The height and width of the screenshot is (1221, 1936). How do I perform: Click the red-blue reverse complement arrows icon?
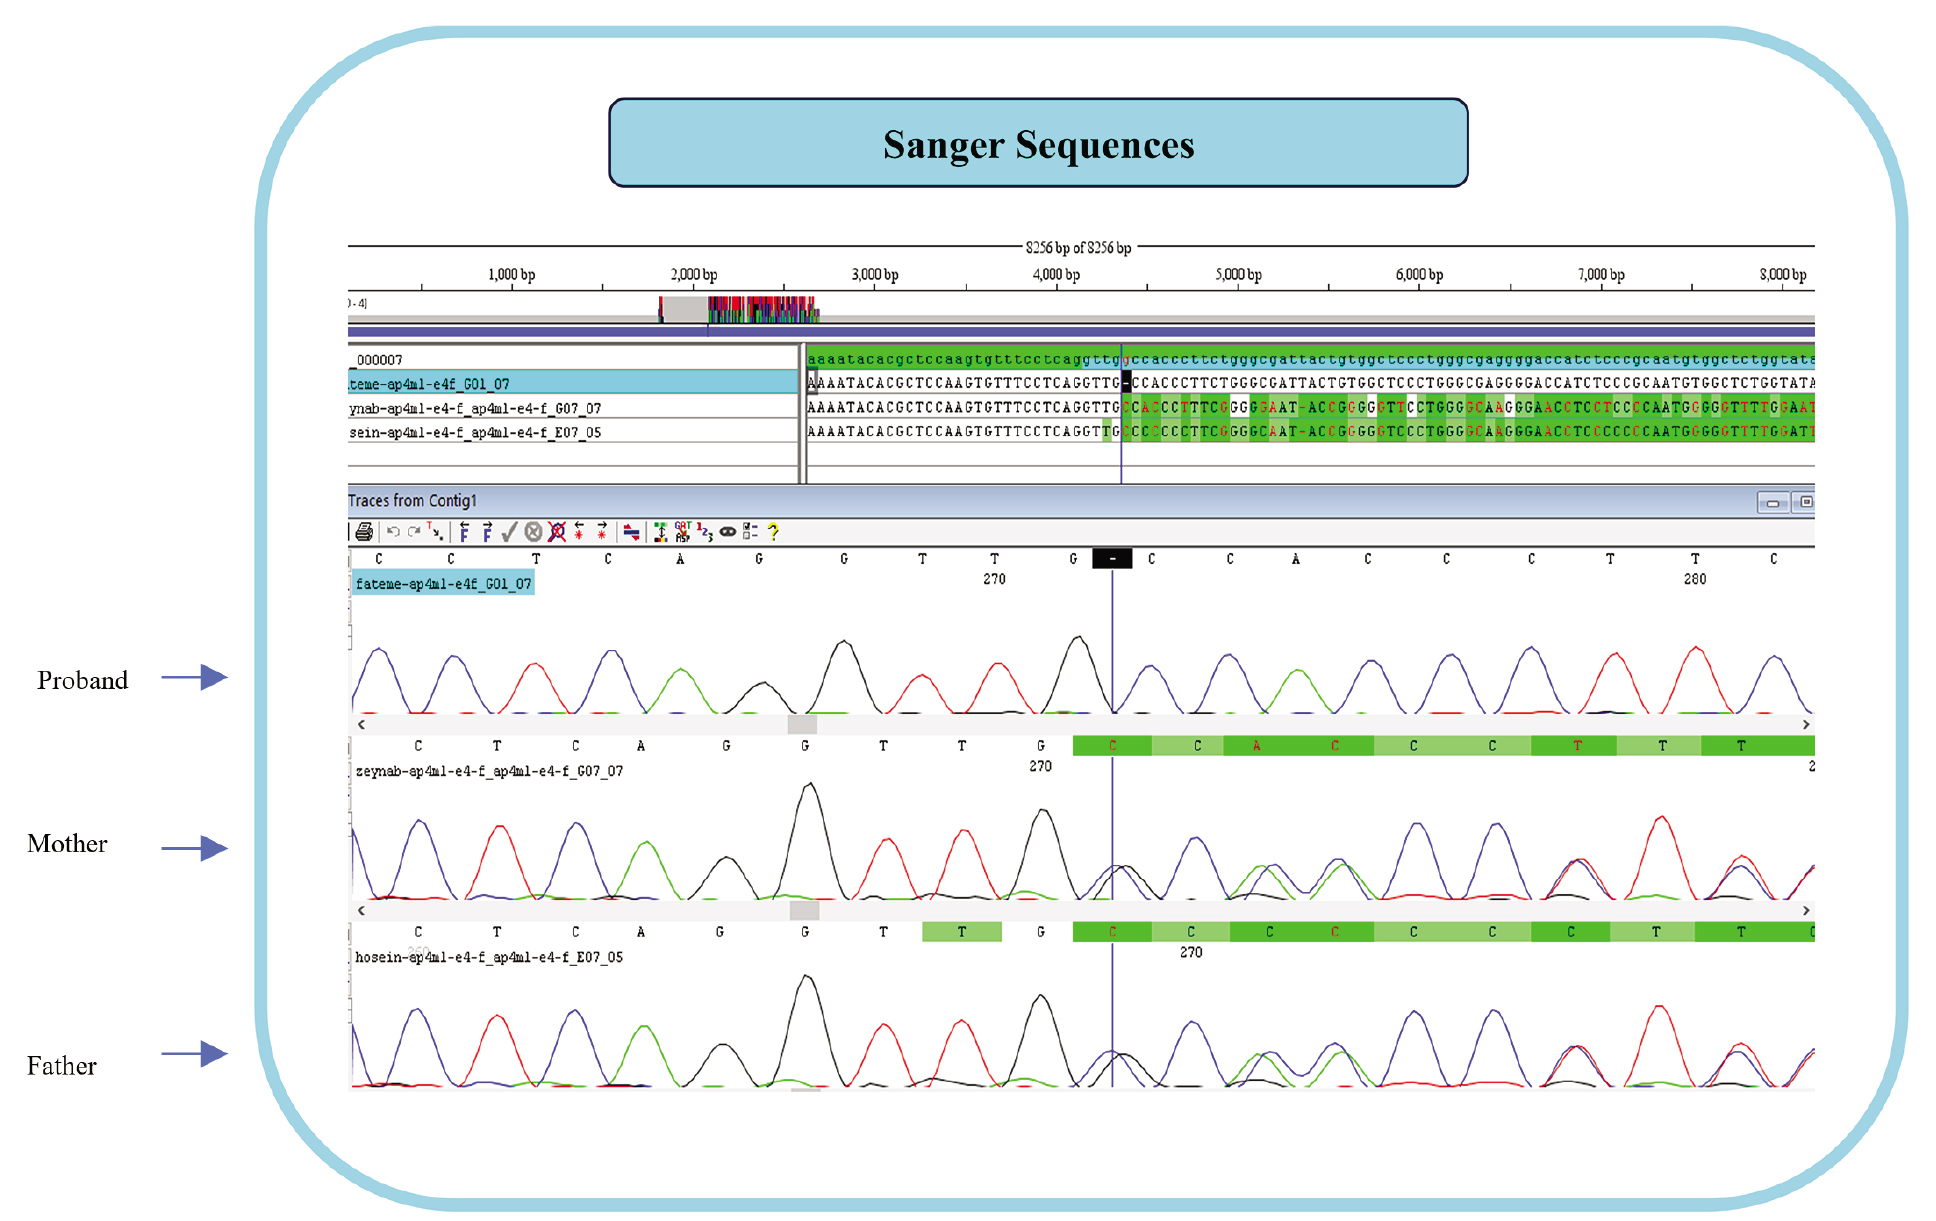631,532
